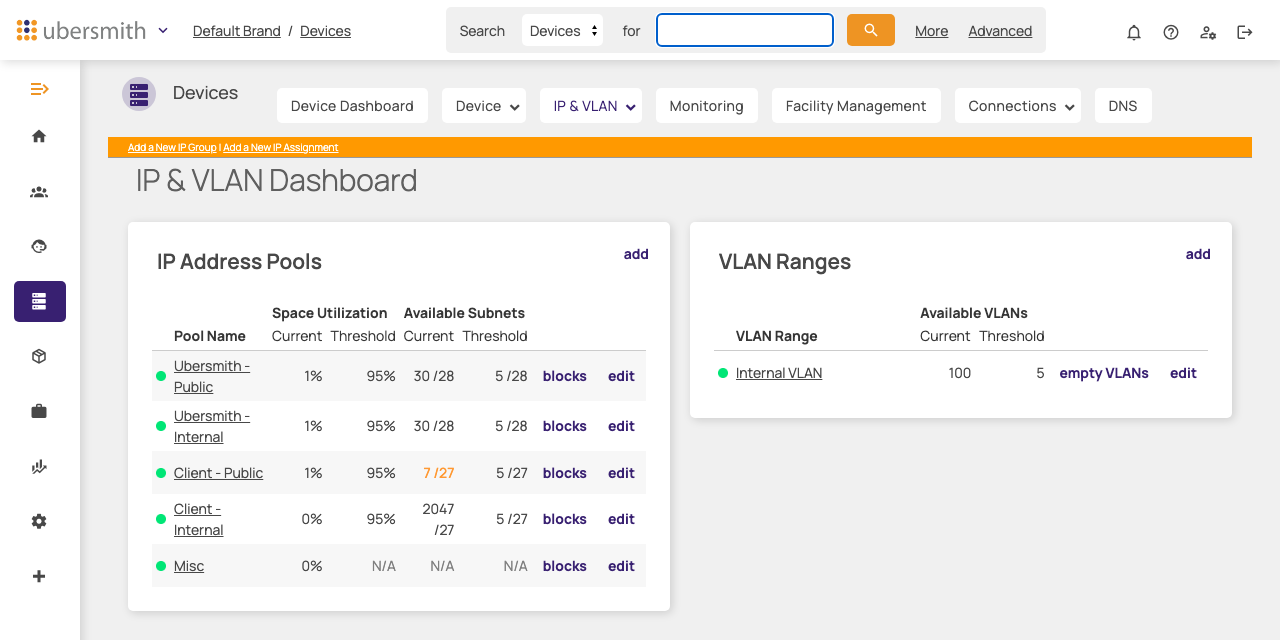Click green status dot for Internal VLAN
Viewport: 1280px width, 640px height.
click(x=723, y=373)
